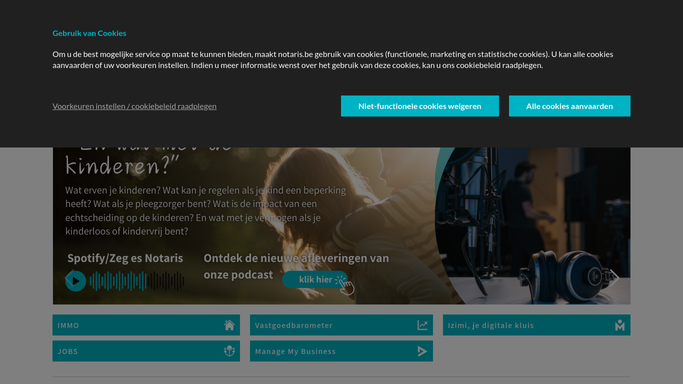The width and height of the screenshot is (683, 384).
Task: Click the 'kinderen?' banner headline
Action: (122, 165)
